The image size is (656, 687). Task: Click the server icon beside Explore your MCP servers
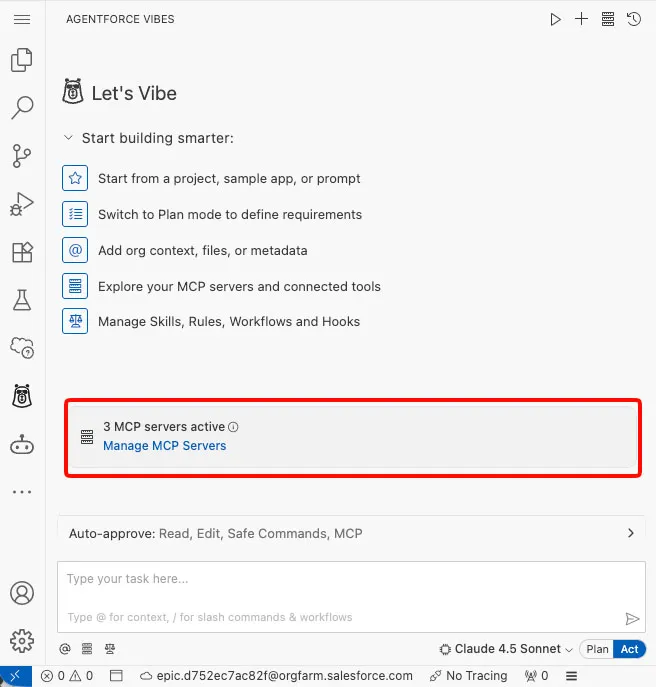pyautogui.click(x=75, y=286)
